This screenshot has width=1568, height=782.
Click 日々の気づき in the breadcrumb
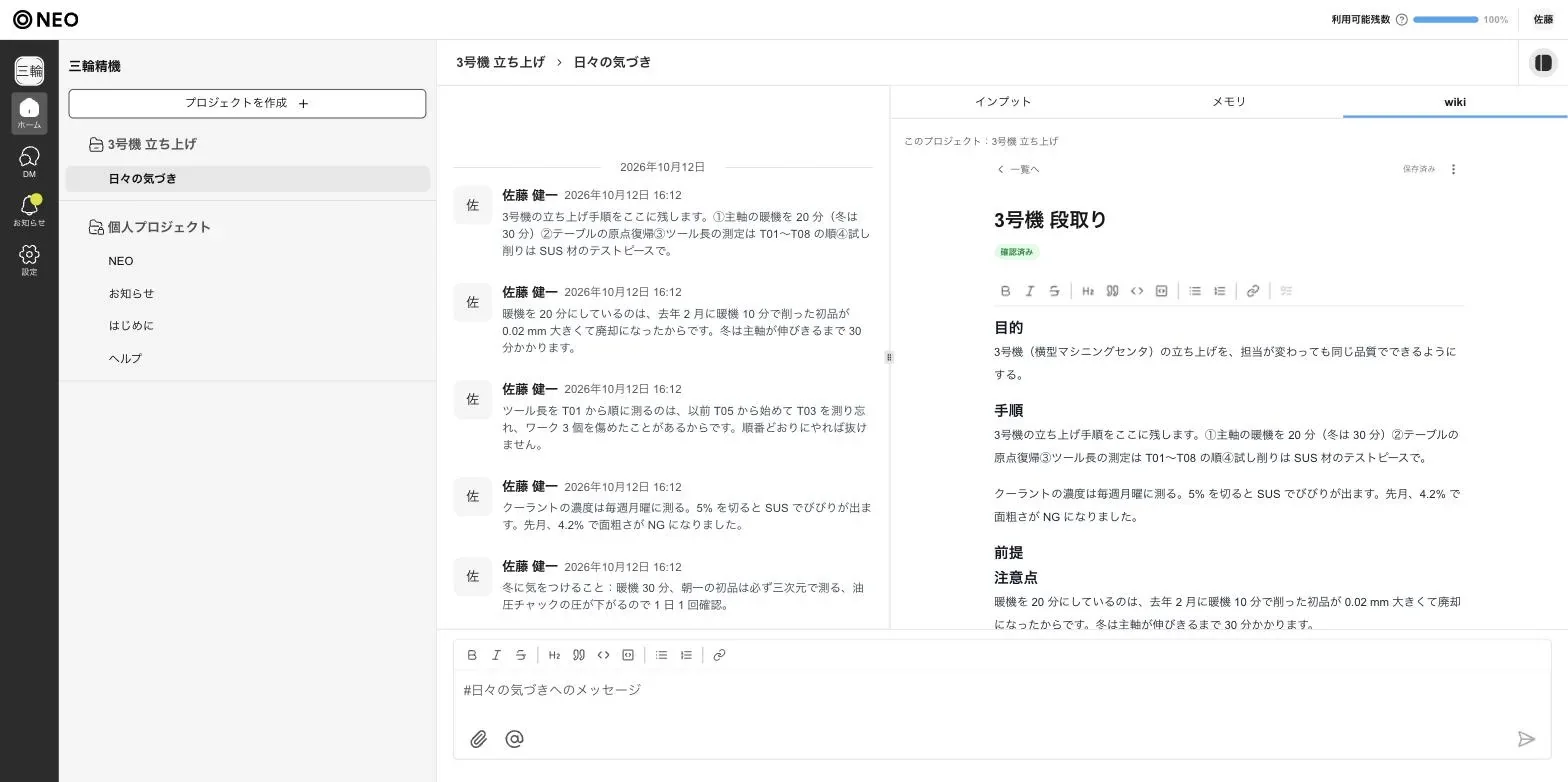[x=612, y=62]
